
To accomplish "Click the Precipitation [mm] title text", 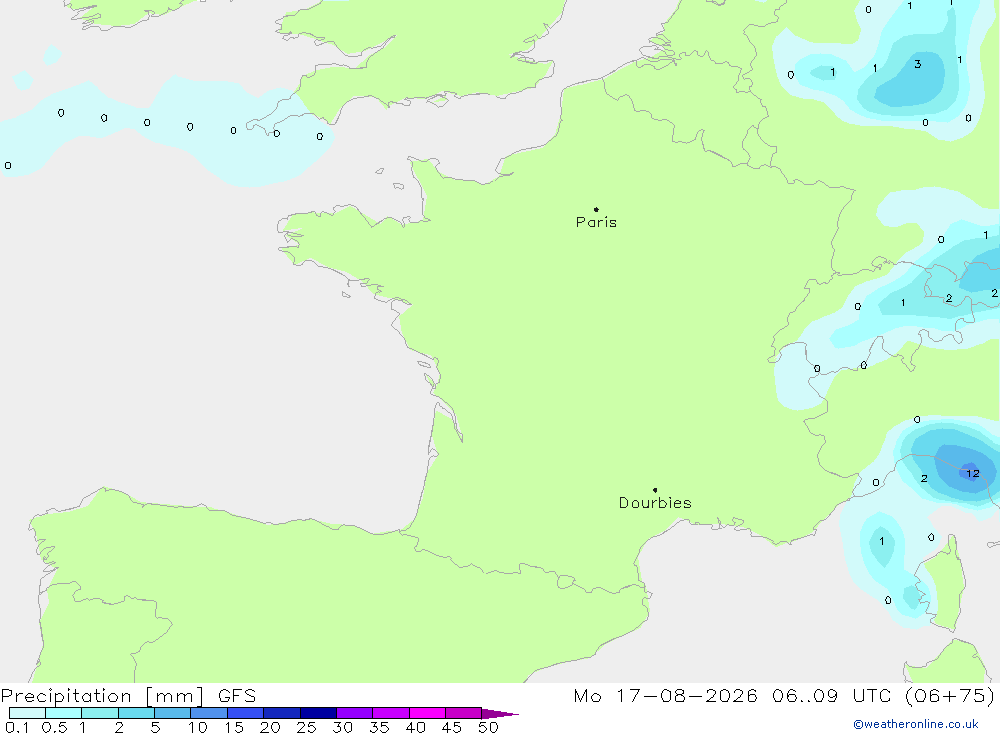I will click(x=102, y=696).
